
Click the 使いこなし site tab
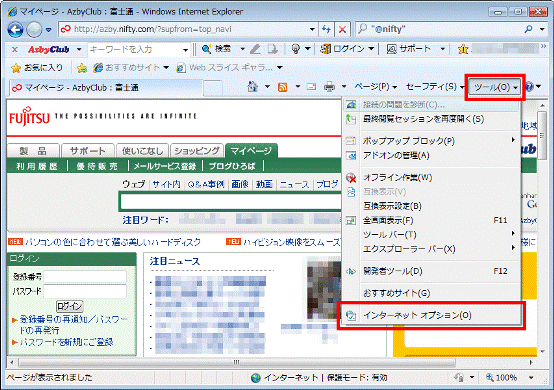coord(142,151)
